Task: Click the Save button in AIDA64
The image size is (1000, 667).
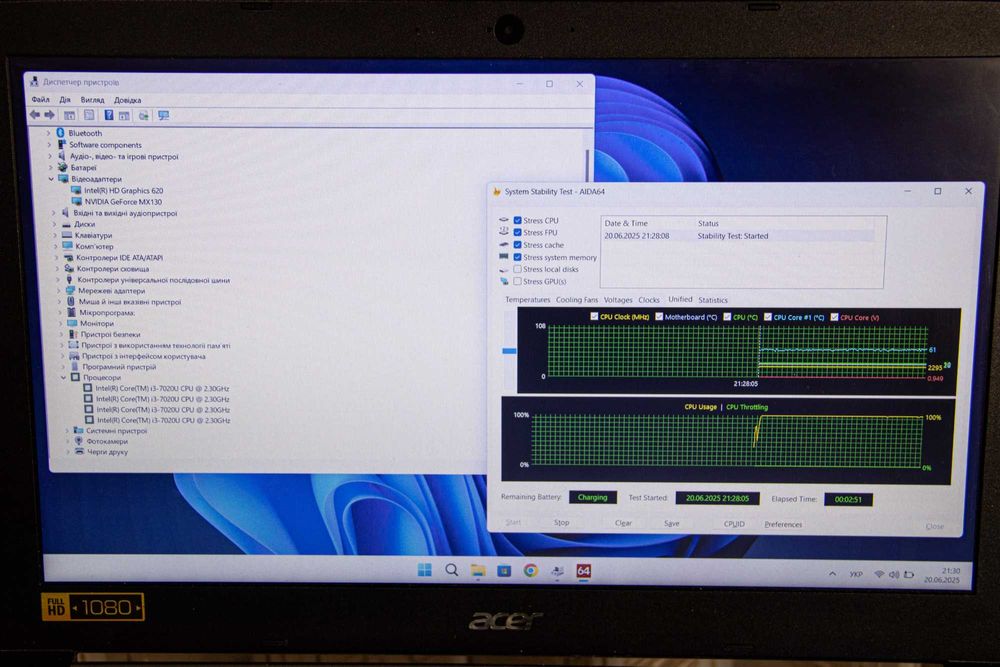Action: pyautogui.click(x=672, y=524)
